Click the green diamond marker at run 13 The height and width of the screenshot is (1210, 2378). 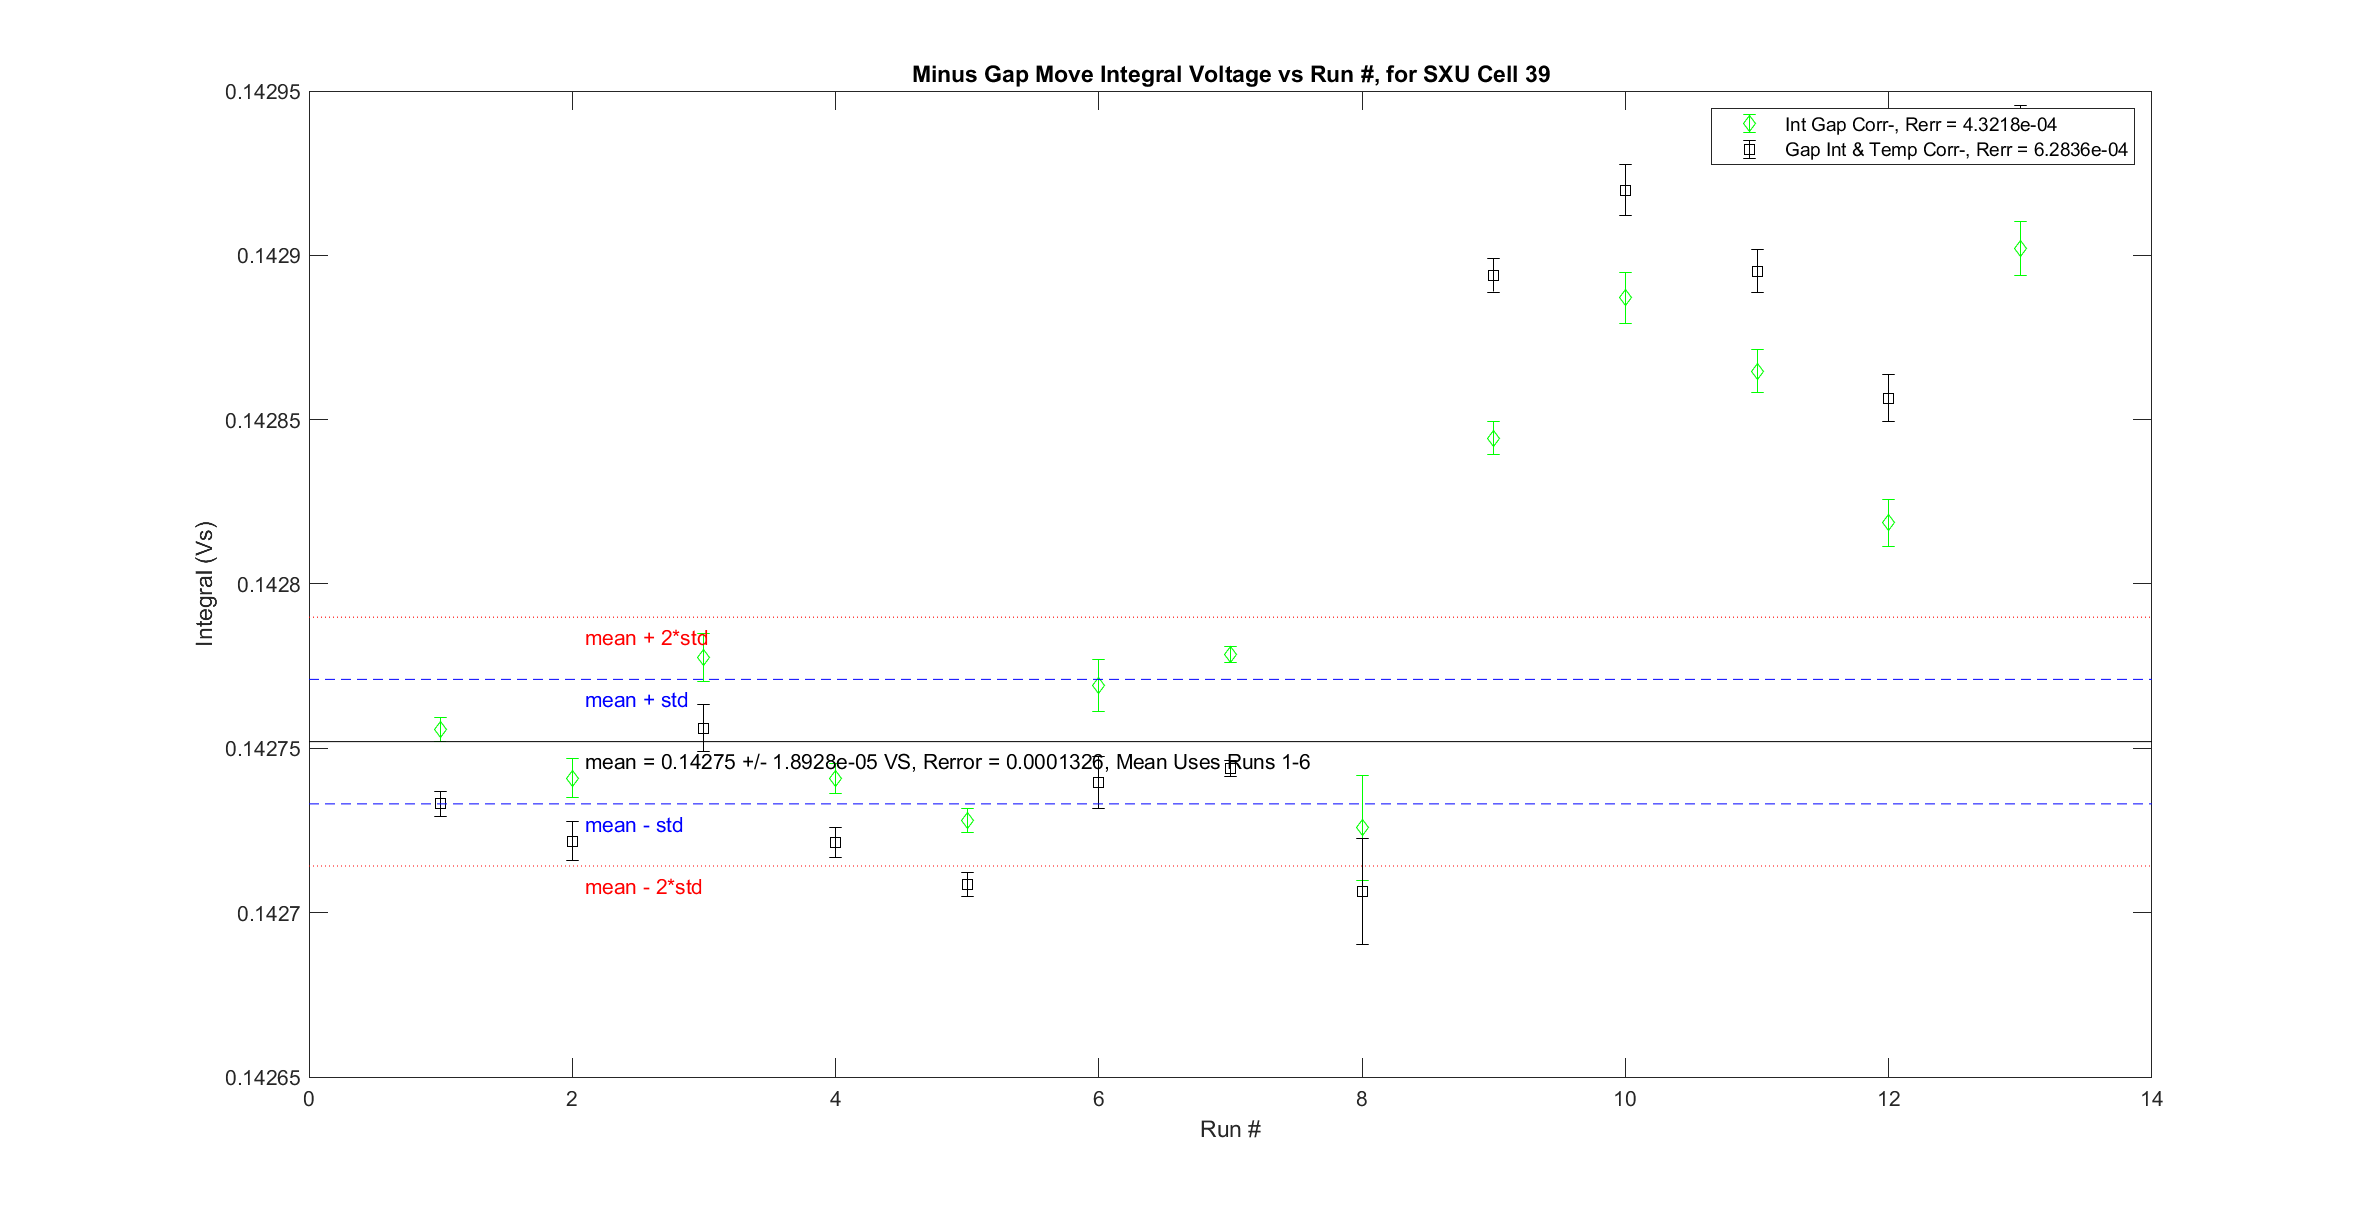2020,249
